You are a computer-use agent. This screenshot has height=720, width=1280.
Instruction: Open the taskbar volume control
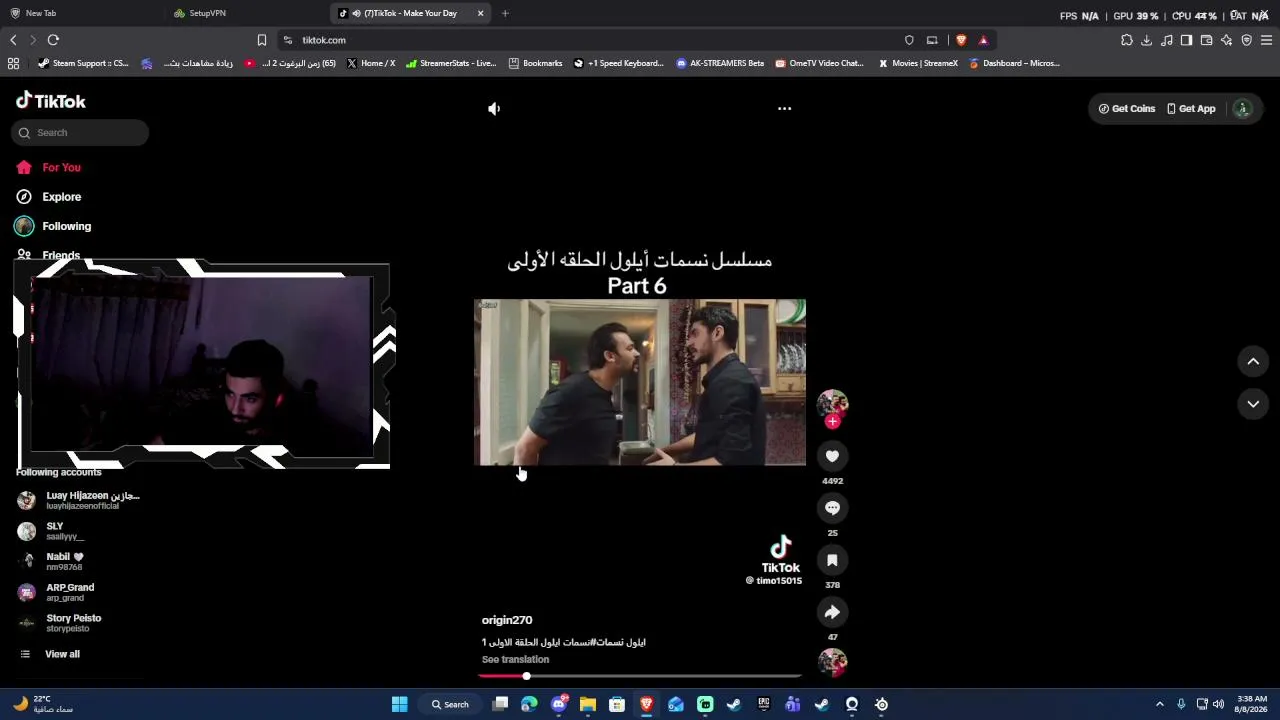[x=1218, y=704]
